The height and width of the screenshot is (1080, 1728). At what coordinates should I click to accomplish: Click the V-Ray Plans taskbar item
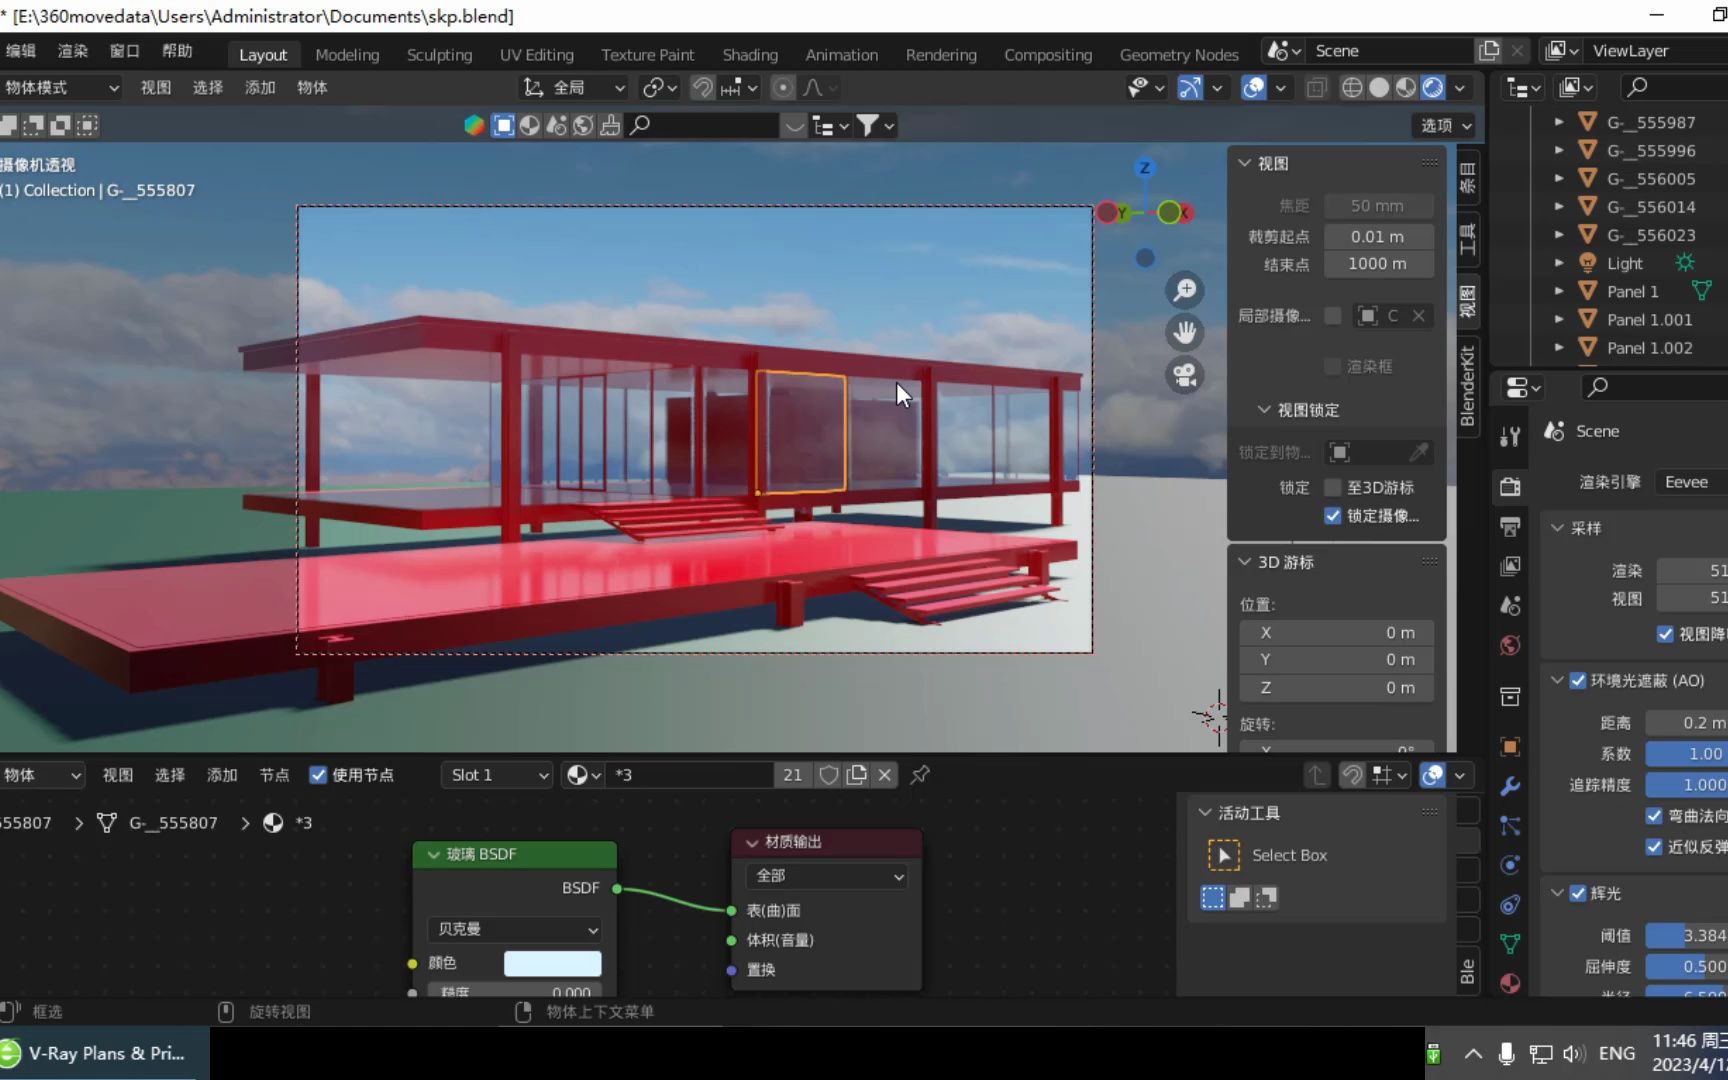point(100,1053)
